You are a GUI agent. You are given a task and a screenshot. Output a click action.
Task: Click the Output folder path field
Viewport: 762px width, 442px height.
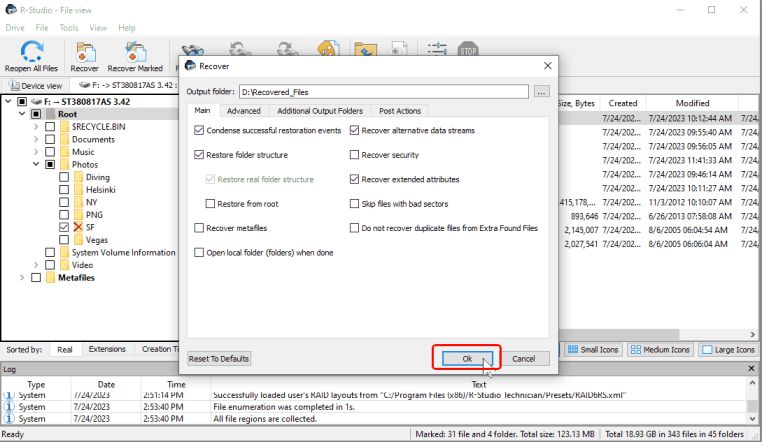[384, 91]
